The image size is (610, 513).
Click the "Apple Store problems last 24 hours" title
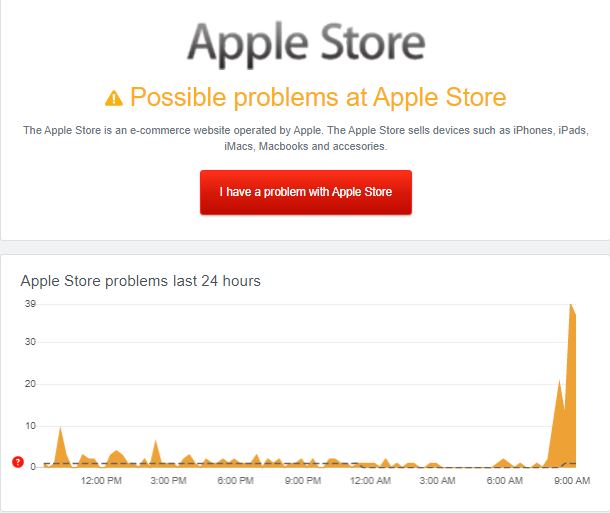pyautogui.click(x=140, y=281)
